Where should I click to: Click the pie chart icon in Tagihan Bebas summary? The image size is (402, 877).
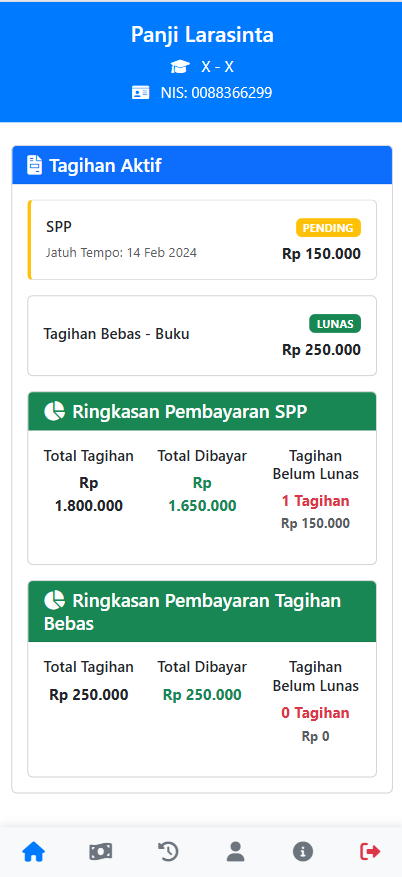pos(54,601)
